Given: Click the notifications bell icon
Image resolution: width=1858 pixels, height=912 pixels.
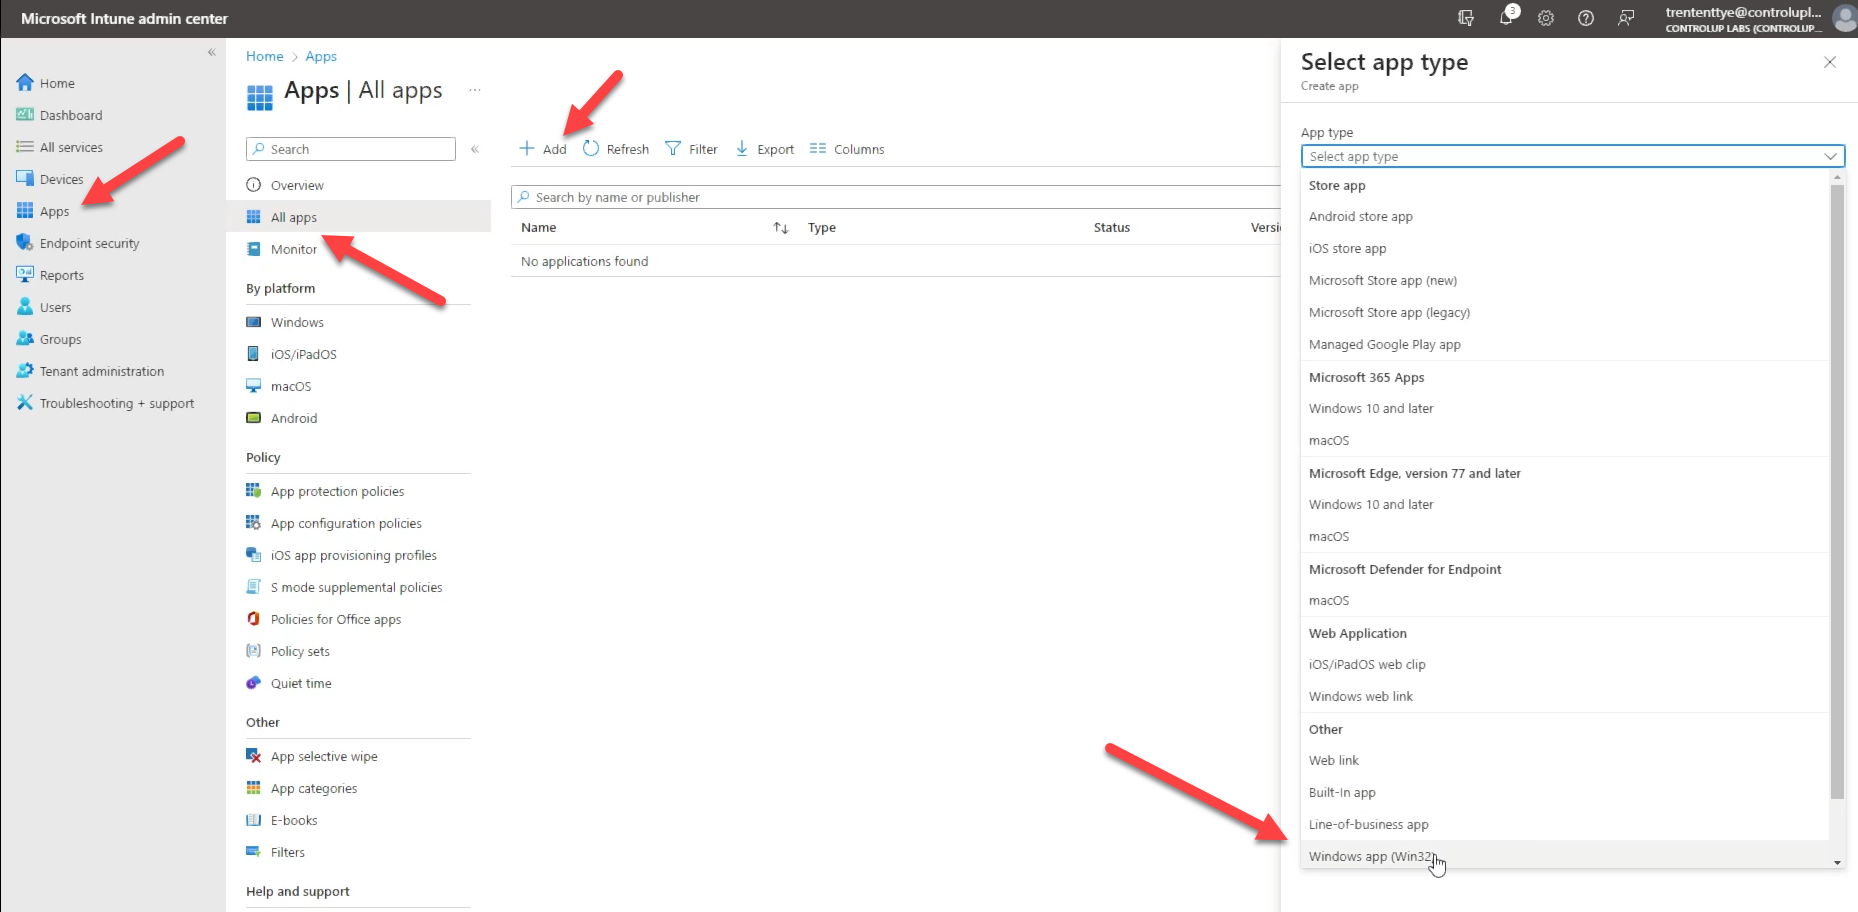Looking at the screenshot, I should click(x=1506, y=18).
